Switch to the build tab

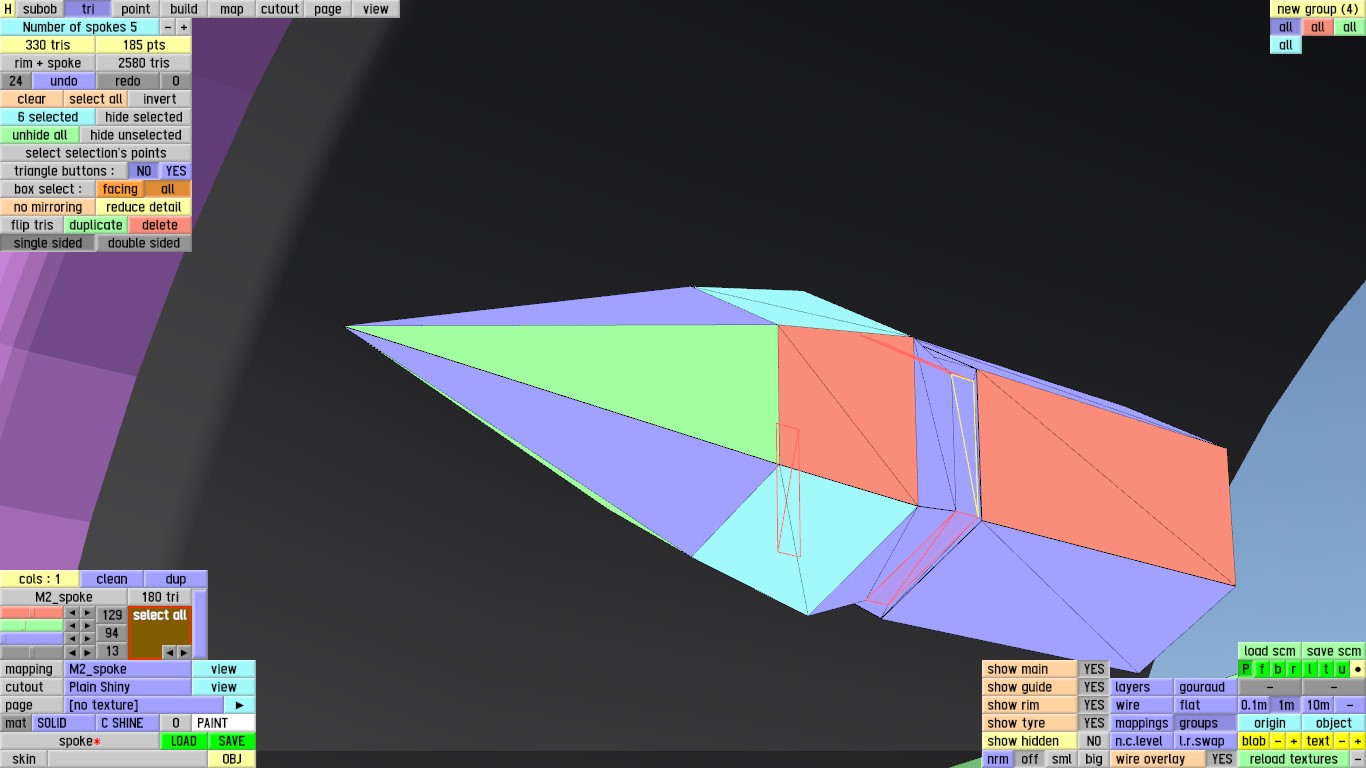coord(184,9)
